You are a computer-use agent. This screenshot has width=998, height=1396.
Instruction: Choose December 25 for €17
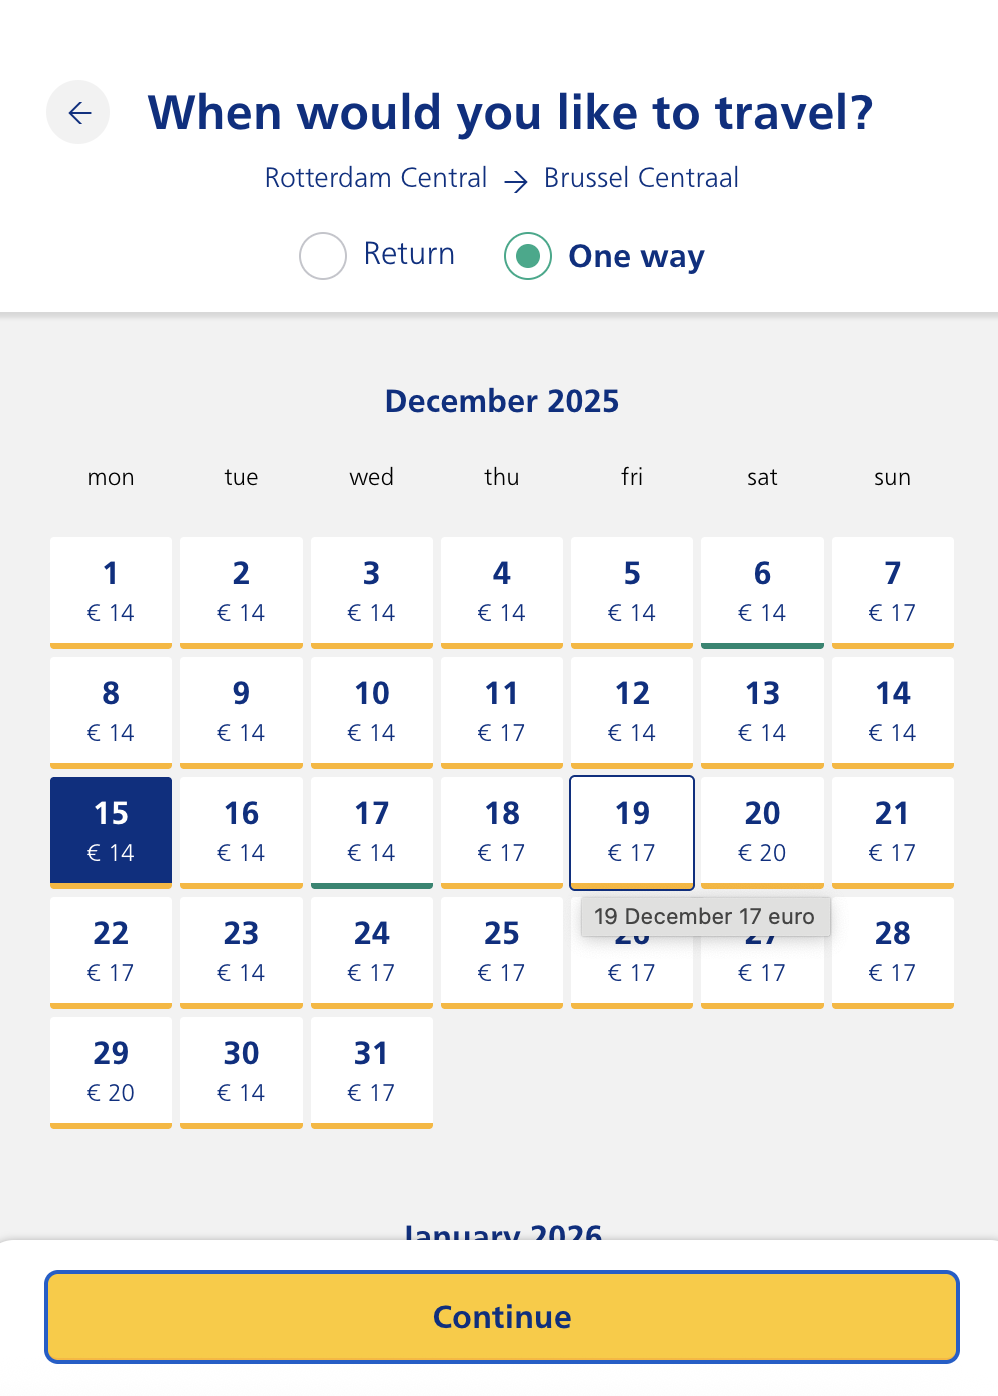pyautogui.click(x=502, y=951)
